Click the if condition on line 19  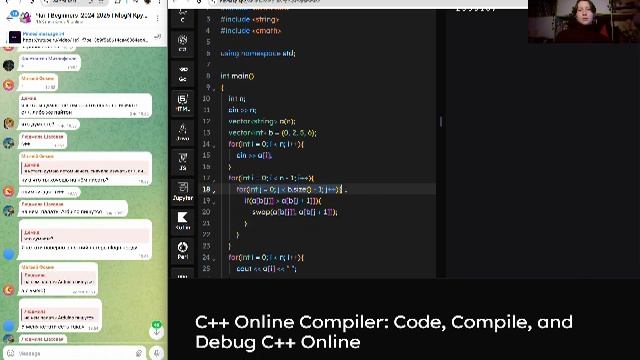tap(283, 201)
